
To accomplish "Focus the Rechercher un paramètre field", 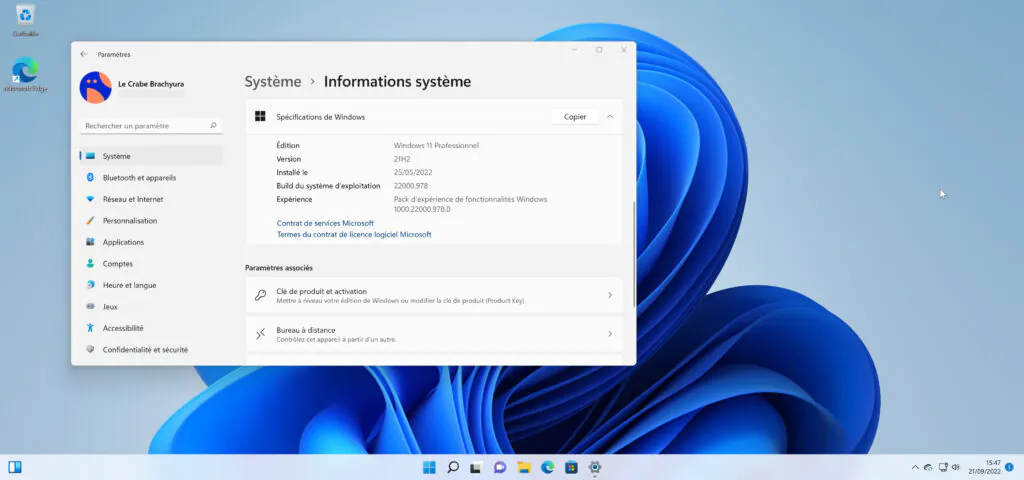I will (x=152, y=125).
